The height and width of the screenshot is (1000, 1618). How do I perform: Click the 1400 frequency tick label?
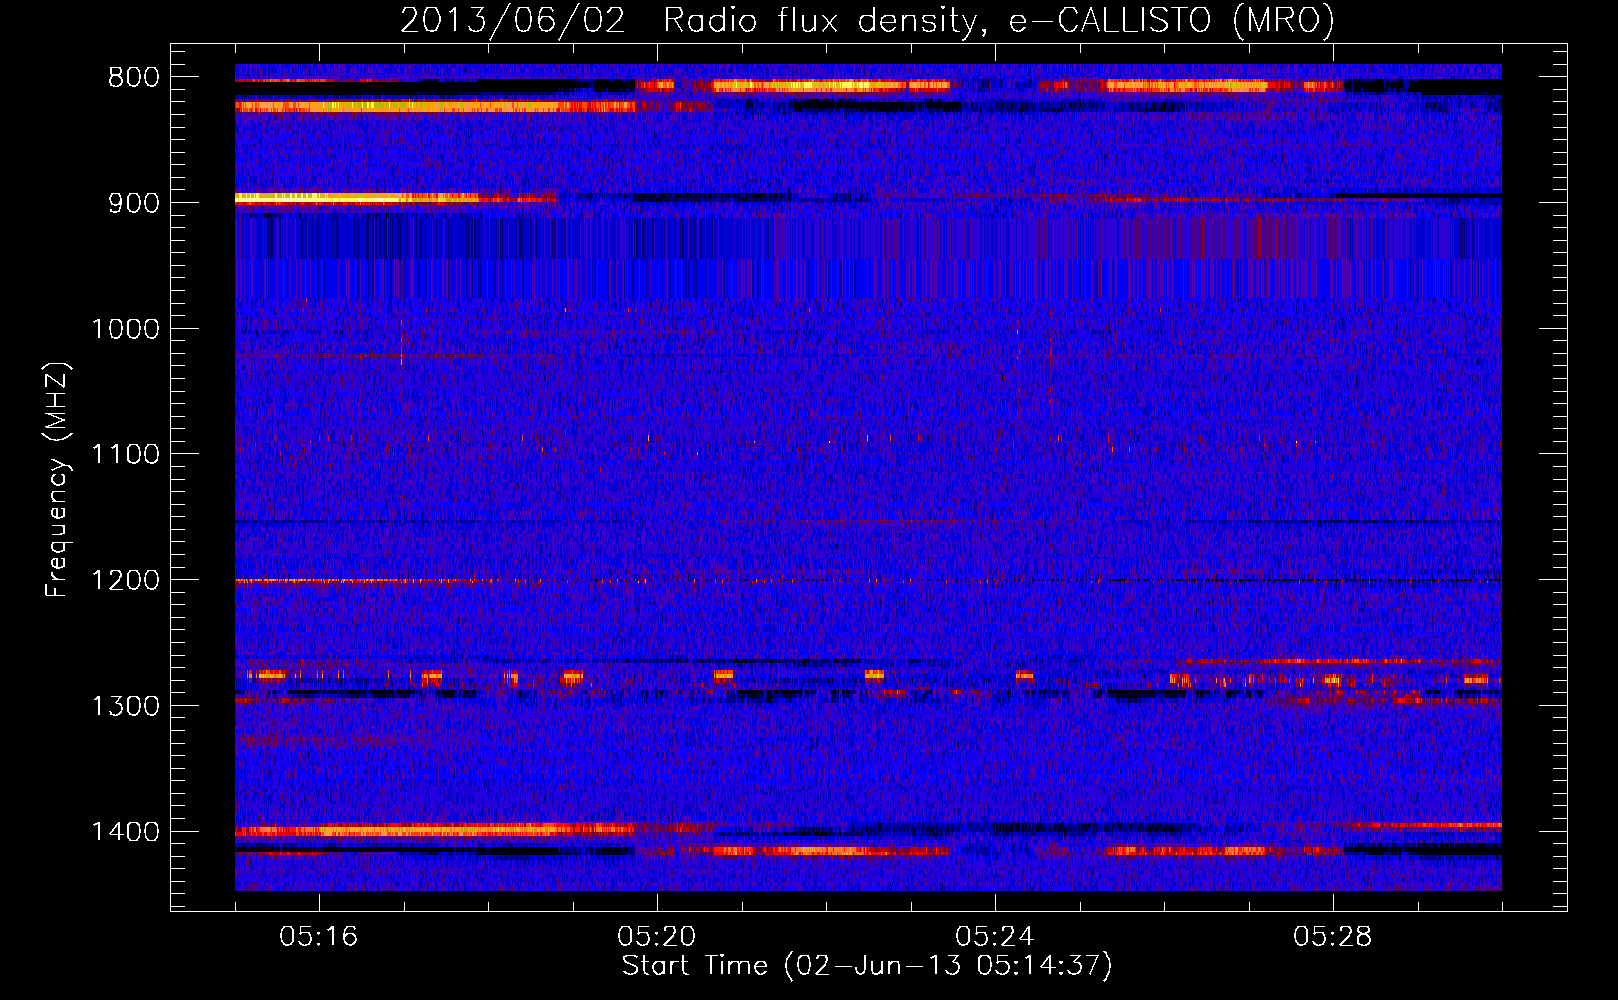pos(125,832)
